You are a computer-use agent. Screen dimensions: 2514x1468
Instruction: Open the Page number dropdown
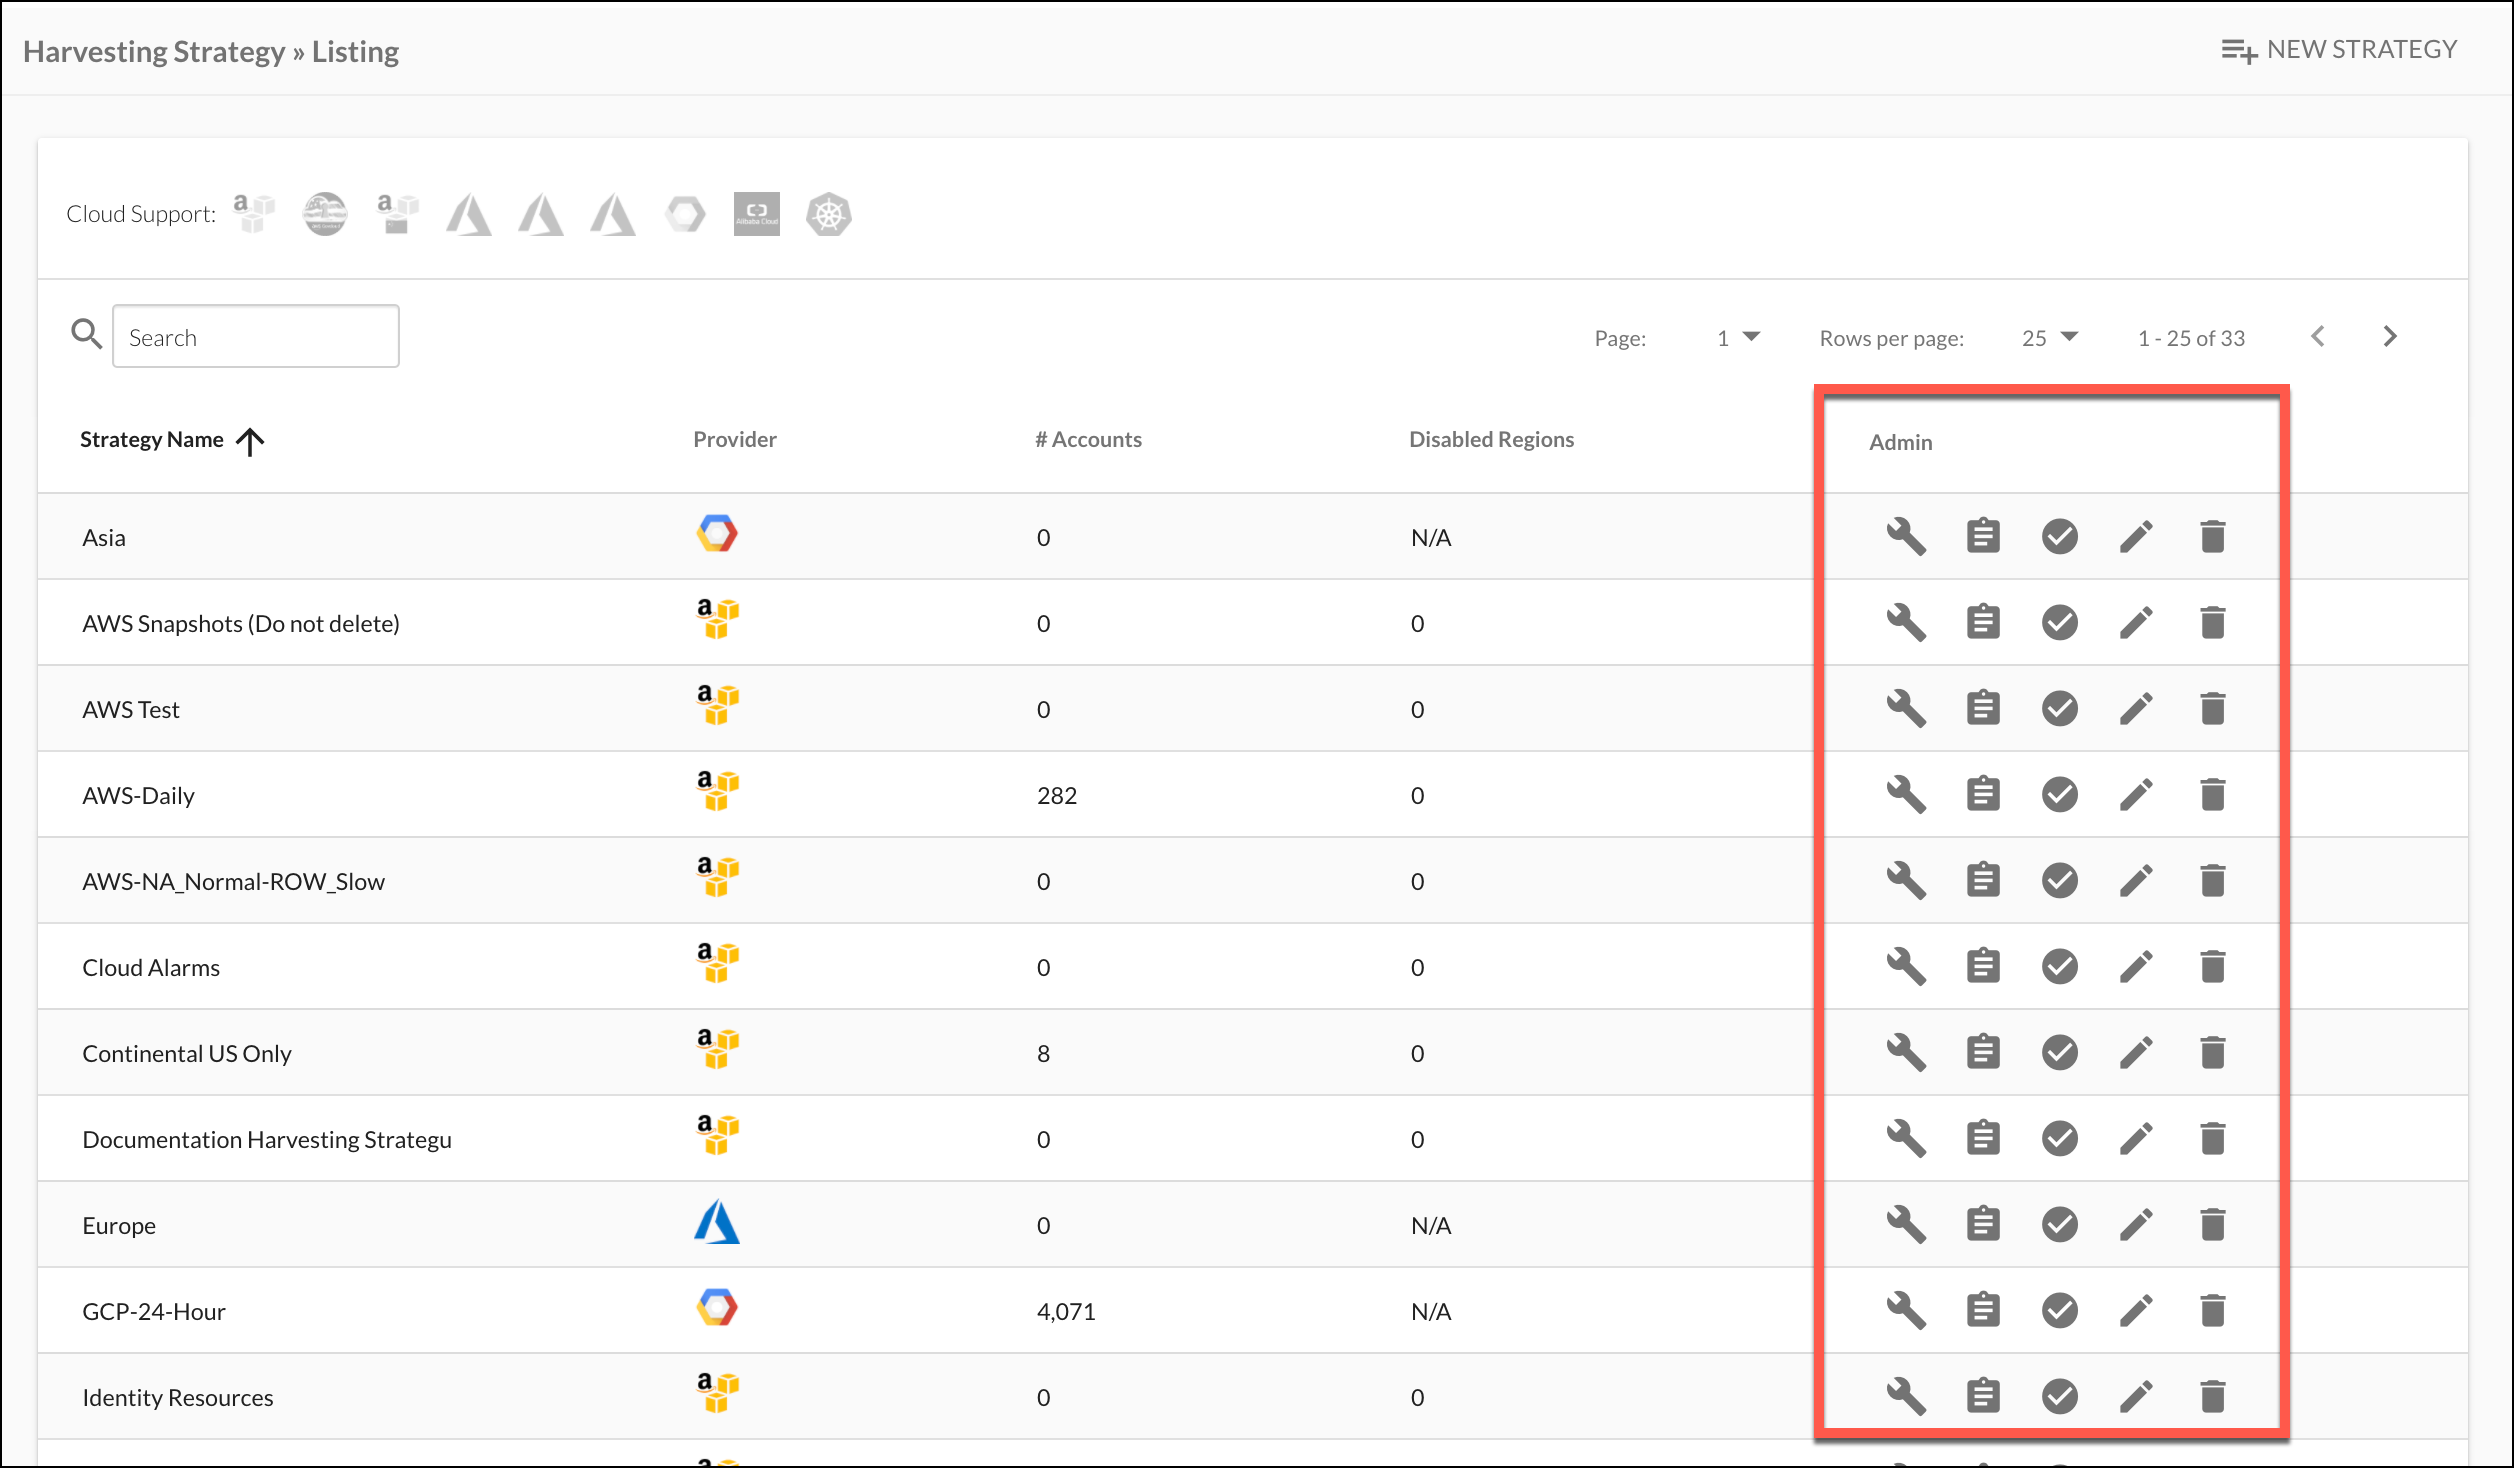(1738, 338)
